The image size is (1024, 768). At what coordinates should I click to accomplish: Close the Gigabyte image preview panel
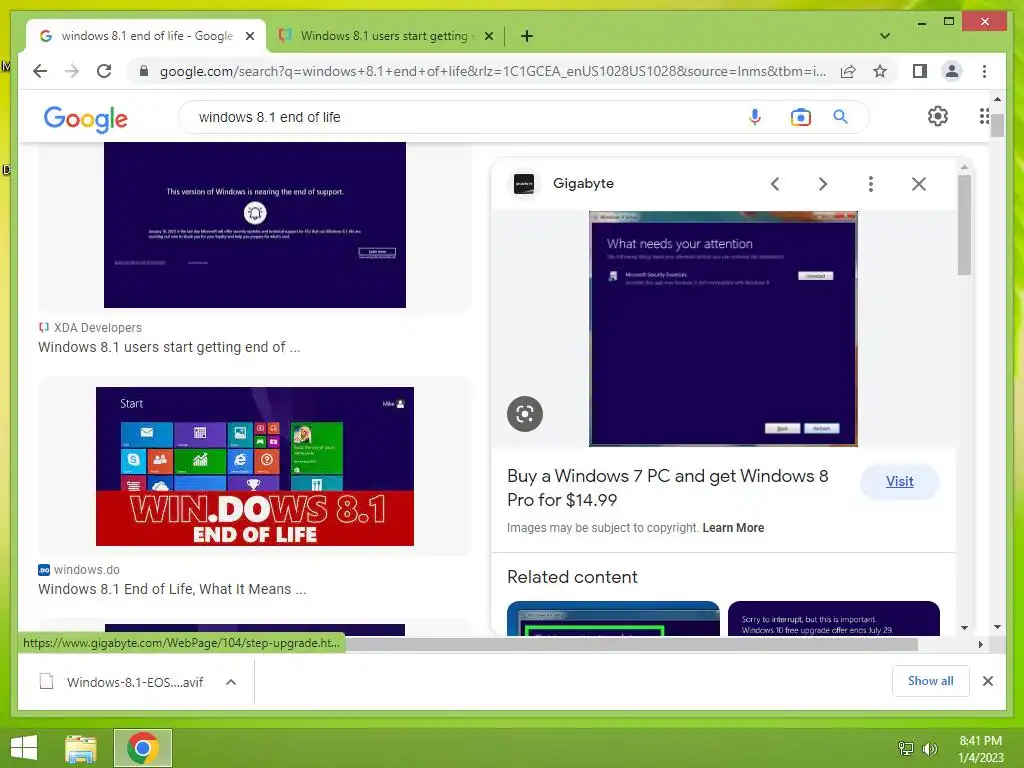click(919, 184)
